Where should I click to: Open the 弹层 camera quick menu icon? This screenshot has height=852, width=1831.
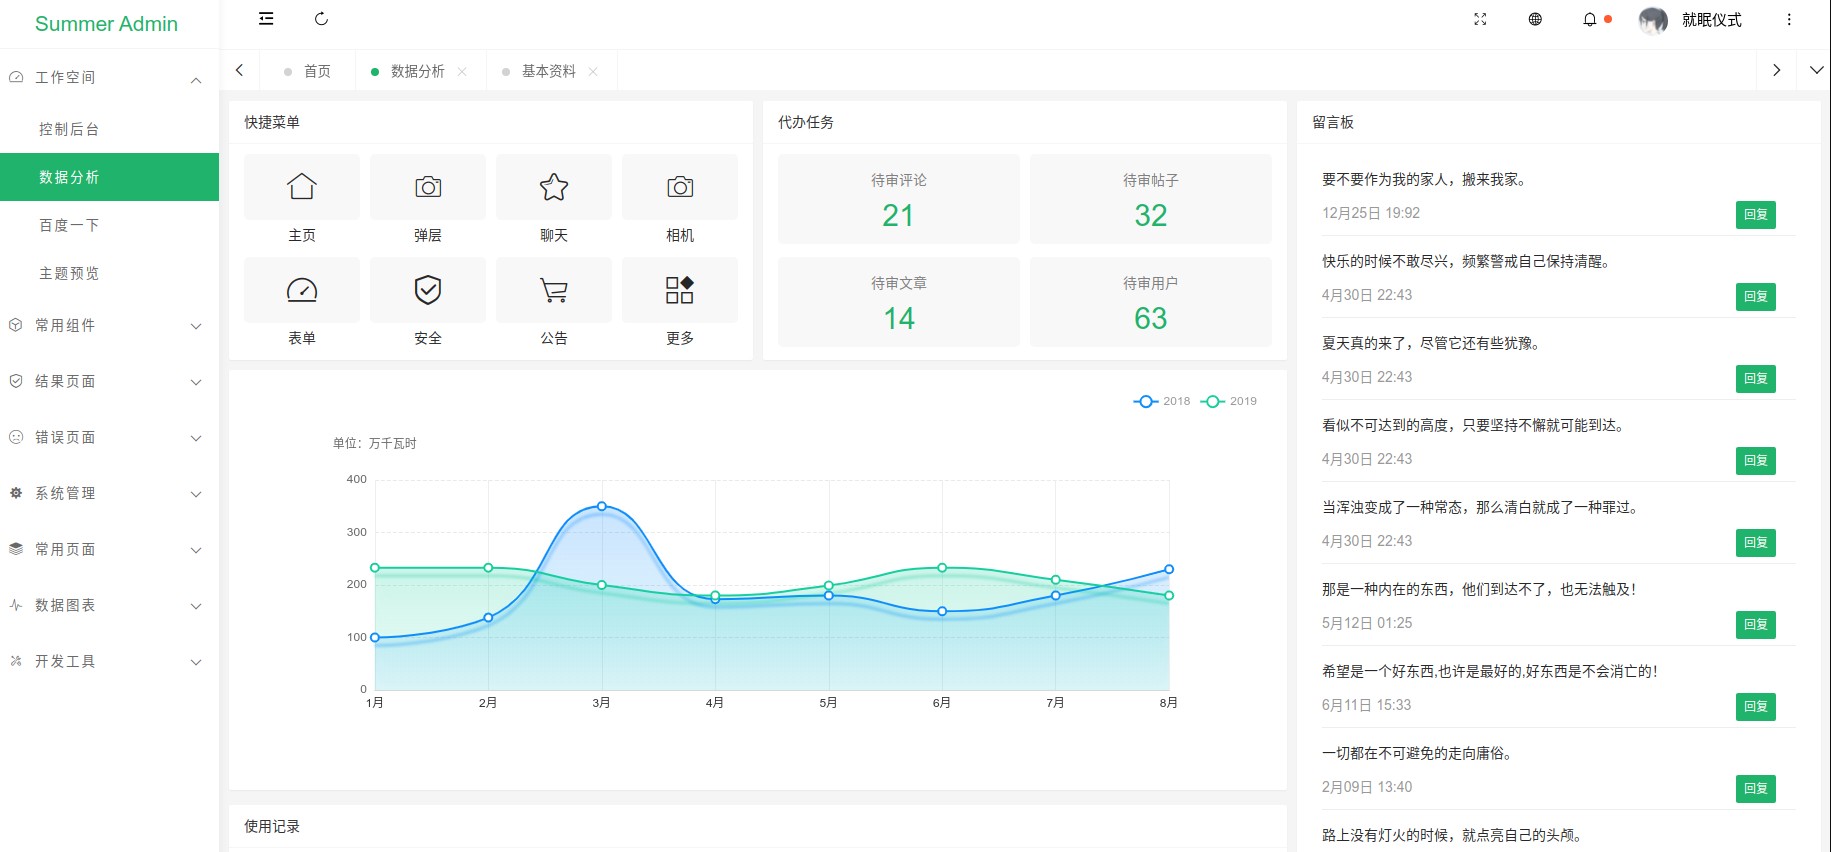click(428, 187)
